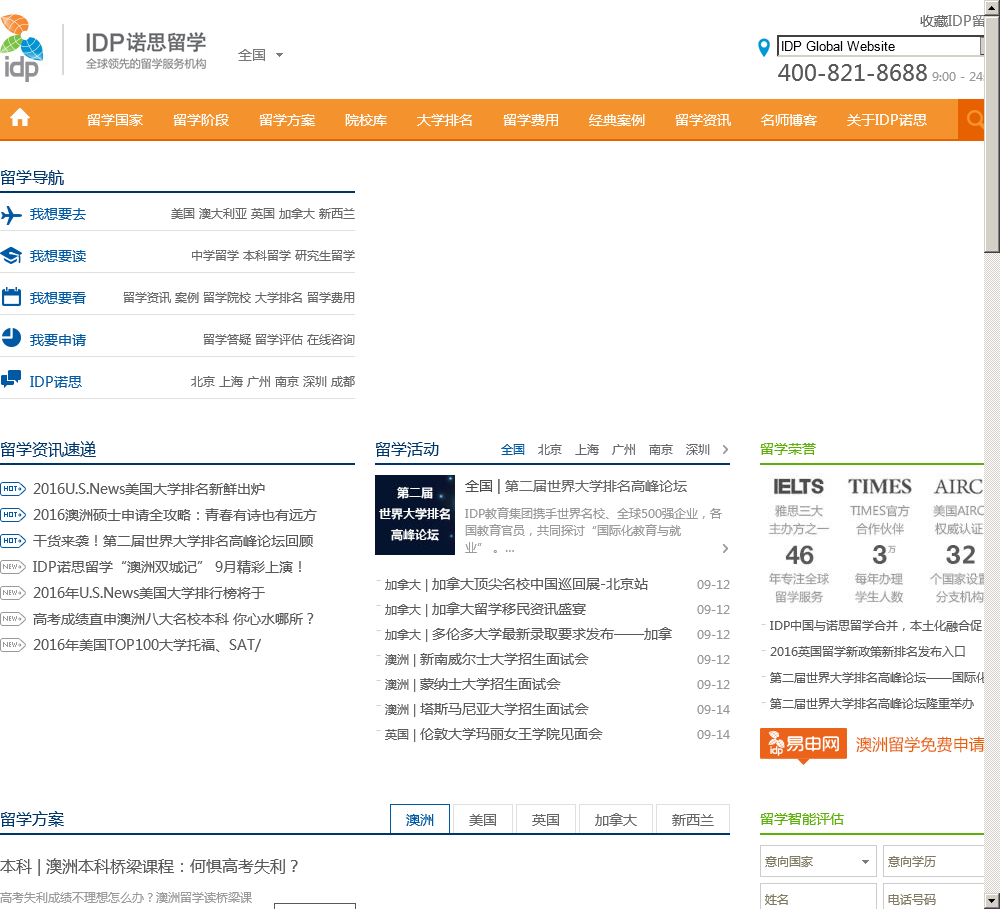Click the calendar icon beside 我想要看

point(11,297)
